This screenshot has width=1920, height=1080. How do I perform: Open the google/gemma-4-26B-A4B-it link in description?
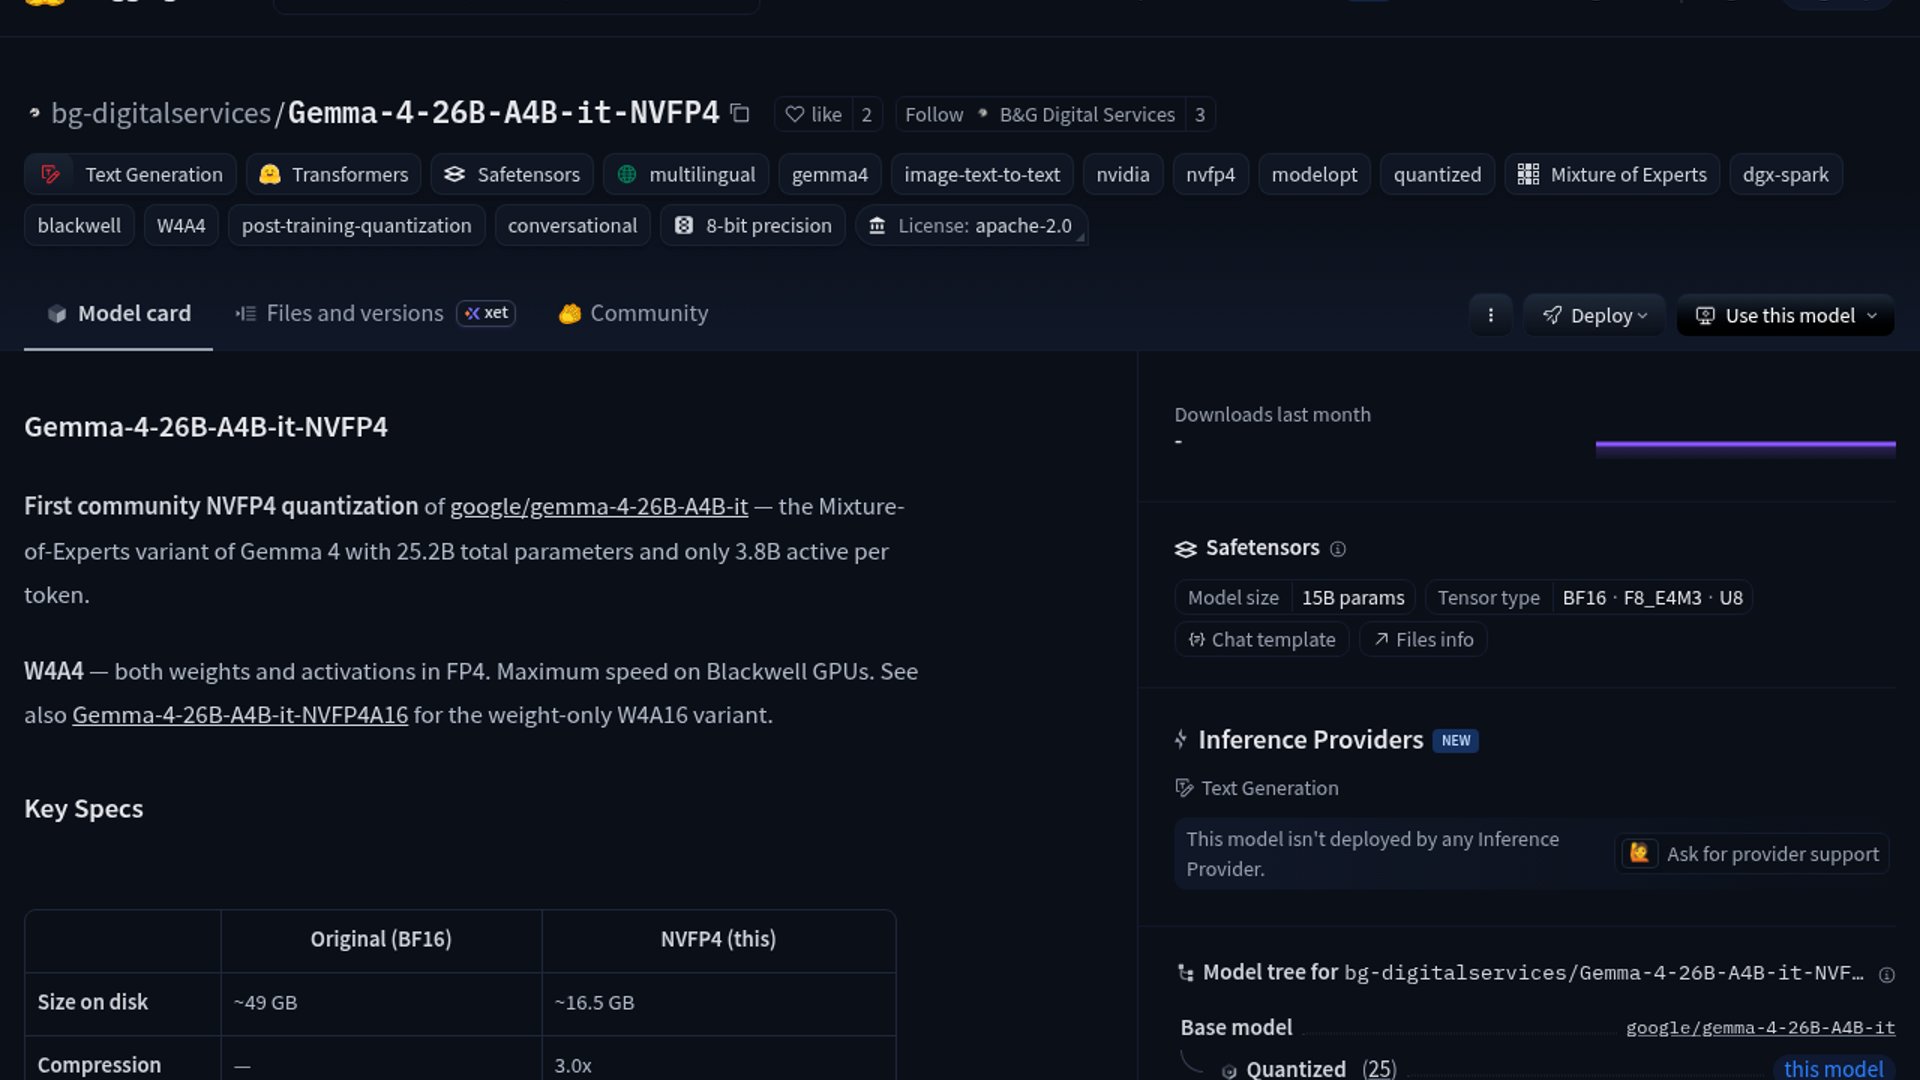[x=598, y=507]
